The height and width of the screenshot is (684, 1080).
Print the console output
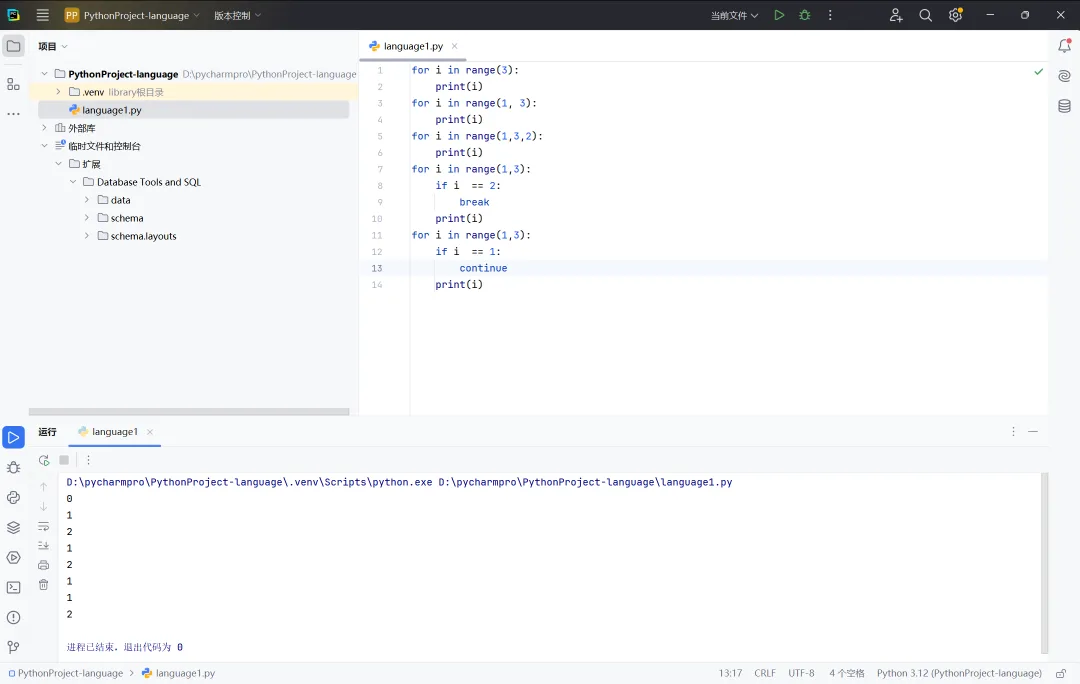43,565
